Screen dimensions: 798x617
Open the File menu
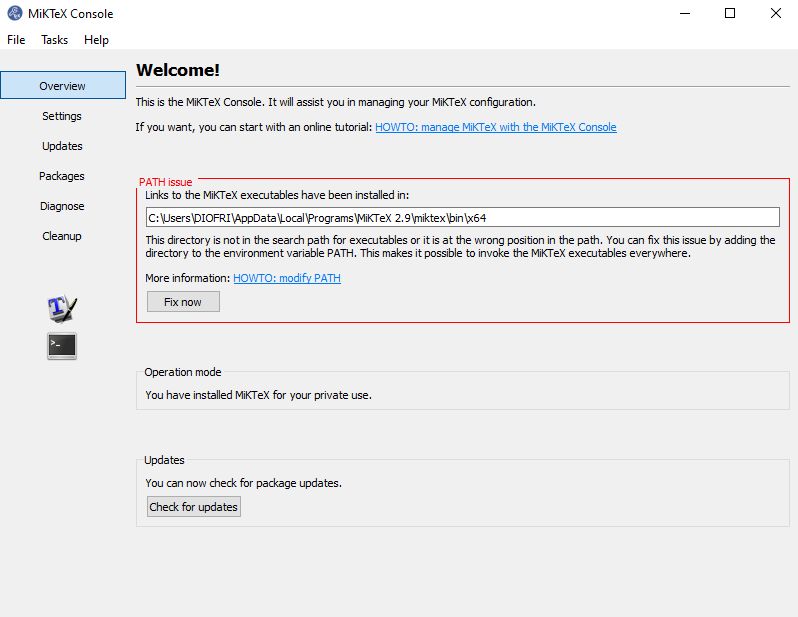[x=16, y=40]
